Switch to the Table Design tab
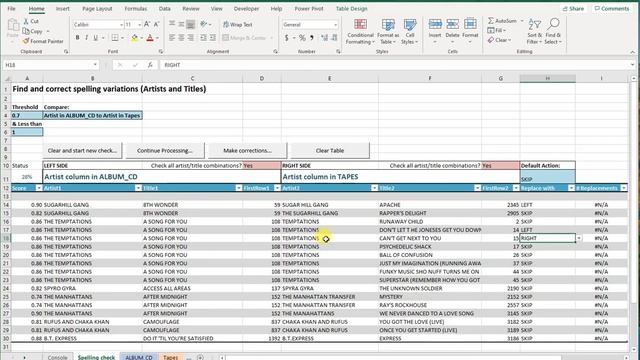This screenshot has height=360, width=640. (x=351, y=9)
